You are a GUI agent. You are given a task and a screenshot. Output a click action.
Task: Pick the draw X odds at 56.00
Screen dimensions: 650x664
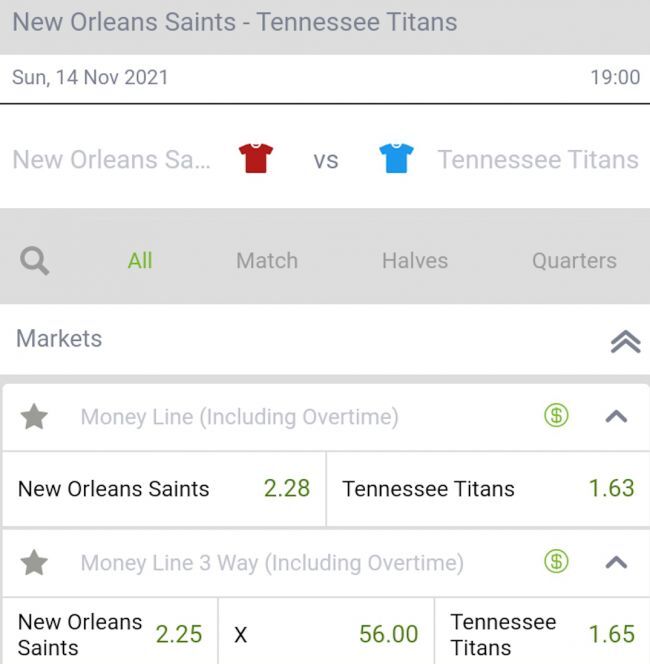pos(326,634)
